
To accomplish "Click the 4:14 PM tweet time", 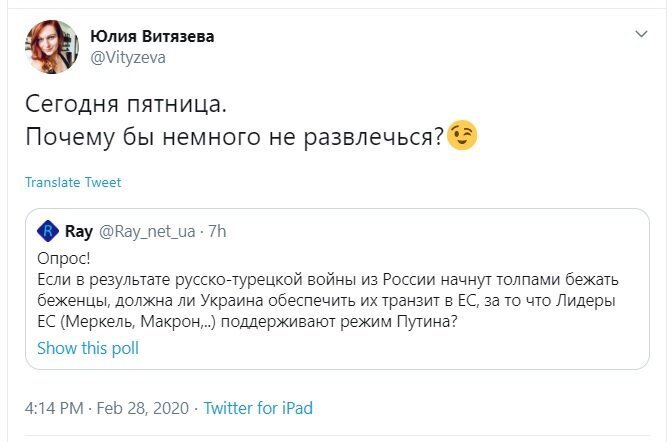I will click(54, 408).
